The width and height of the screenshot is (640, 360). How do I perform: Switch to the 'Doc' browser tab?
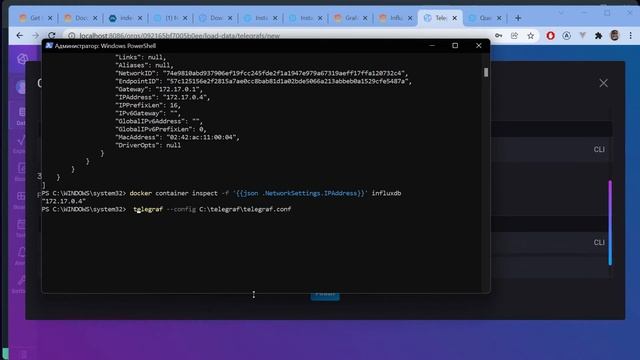81,18
